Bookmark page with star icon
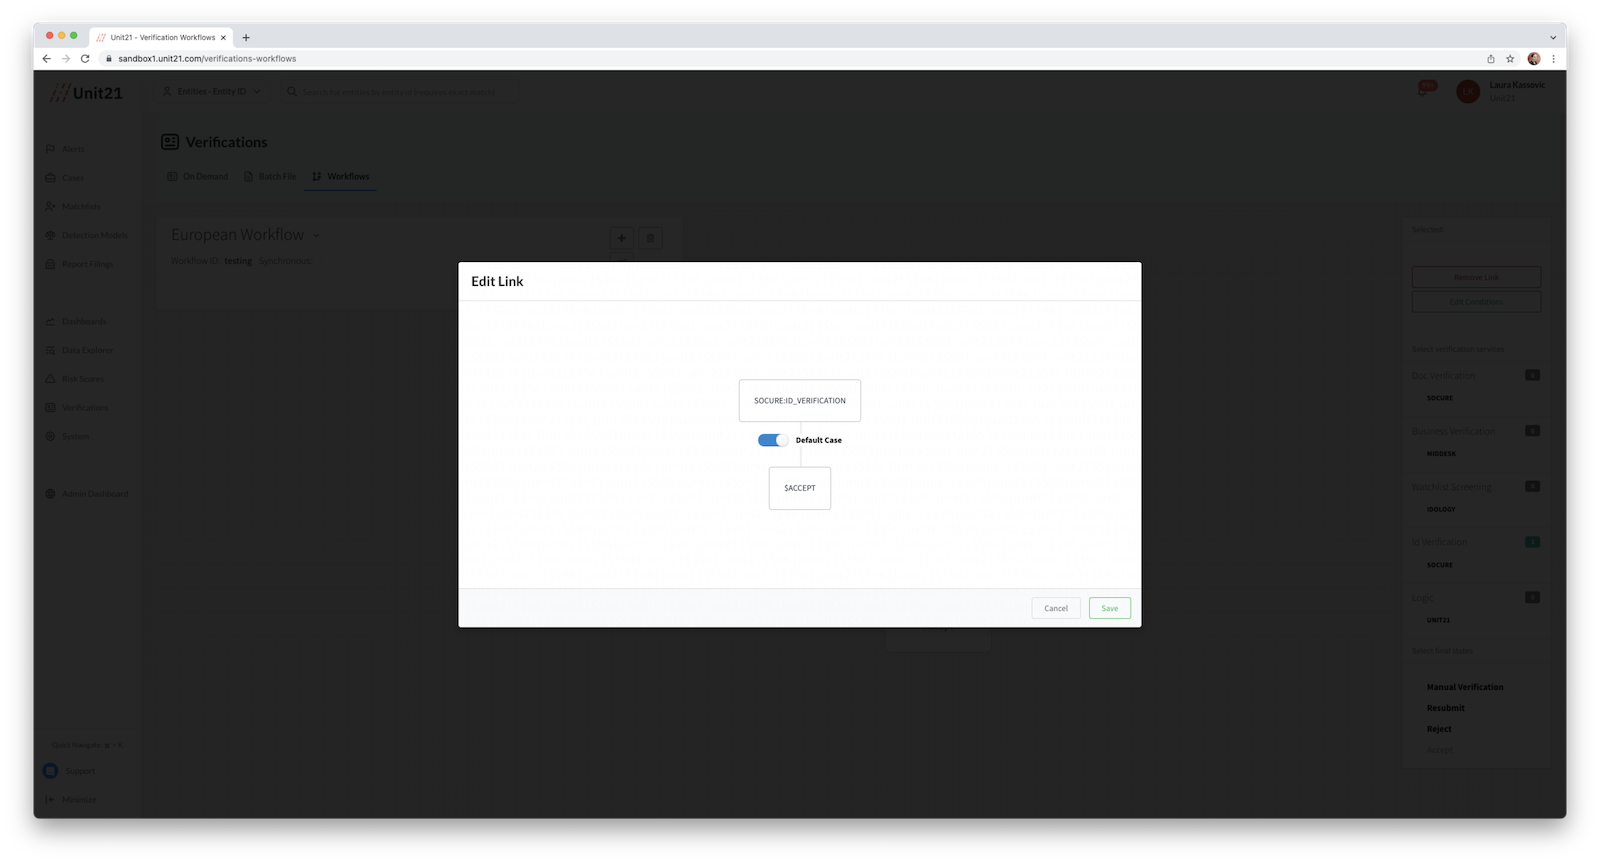 coord(1510,59)
